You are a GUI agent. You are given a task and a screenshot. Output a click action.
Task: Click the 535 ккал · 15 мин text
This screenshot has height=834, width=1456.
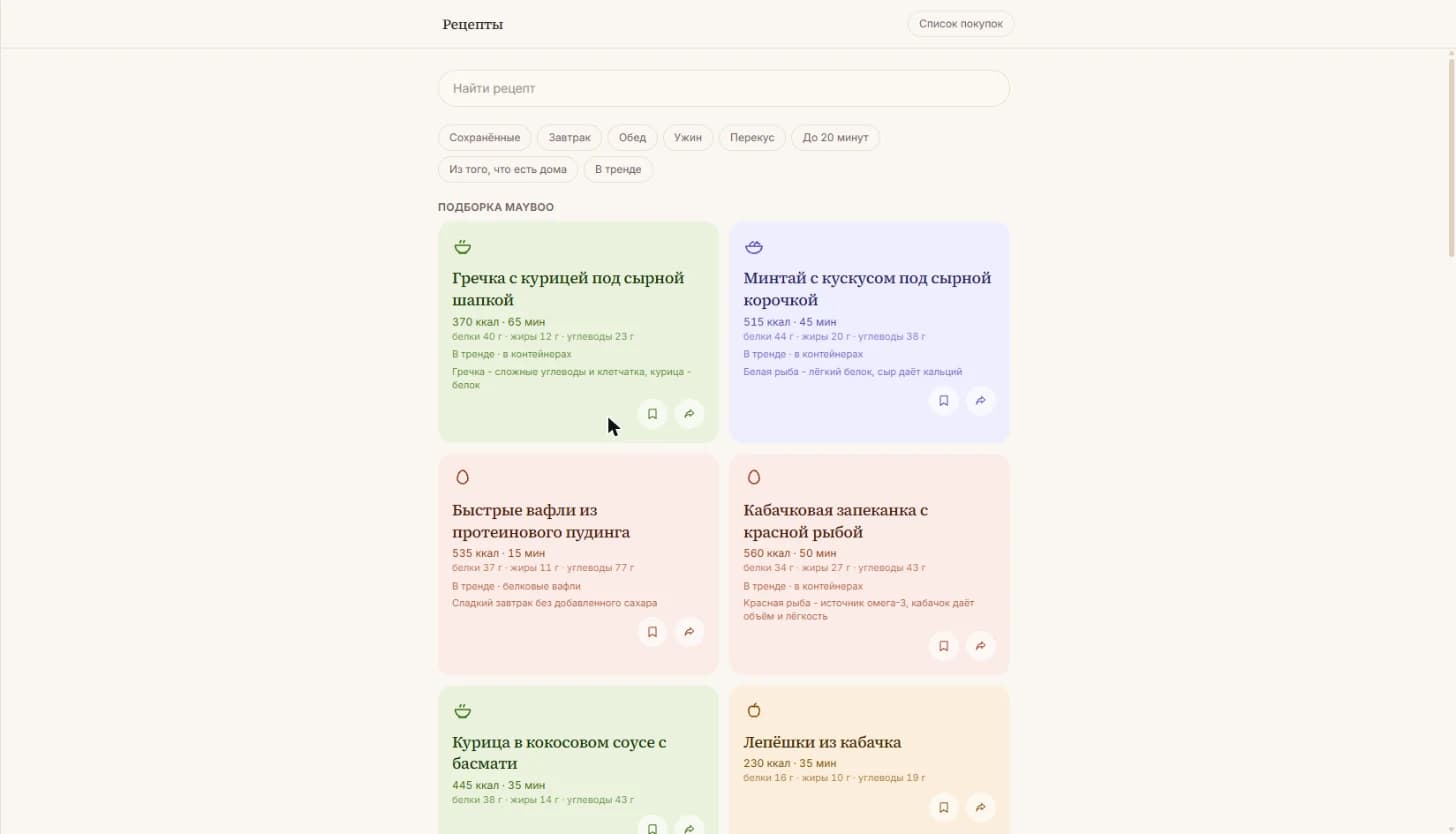[x=498, y=553]
